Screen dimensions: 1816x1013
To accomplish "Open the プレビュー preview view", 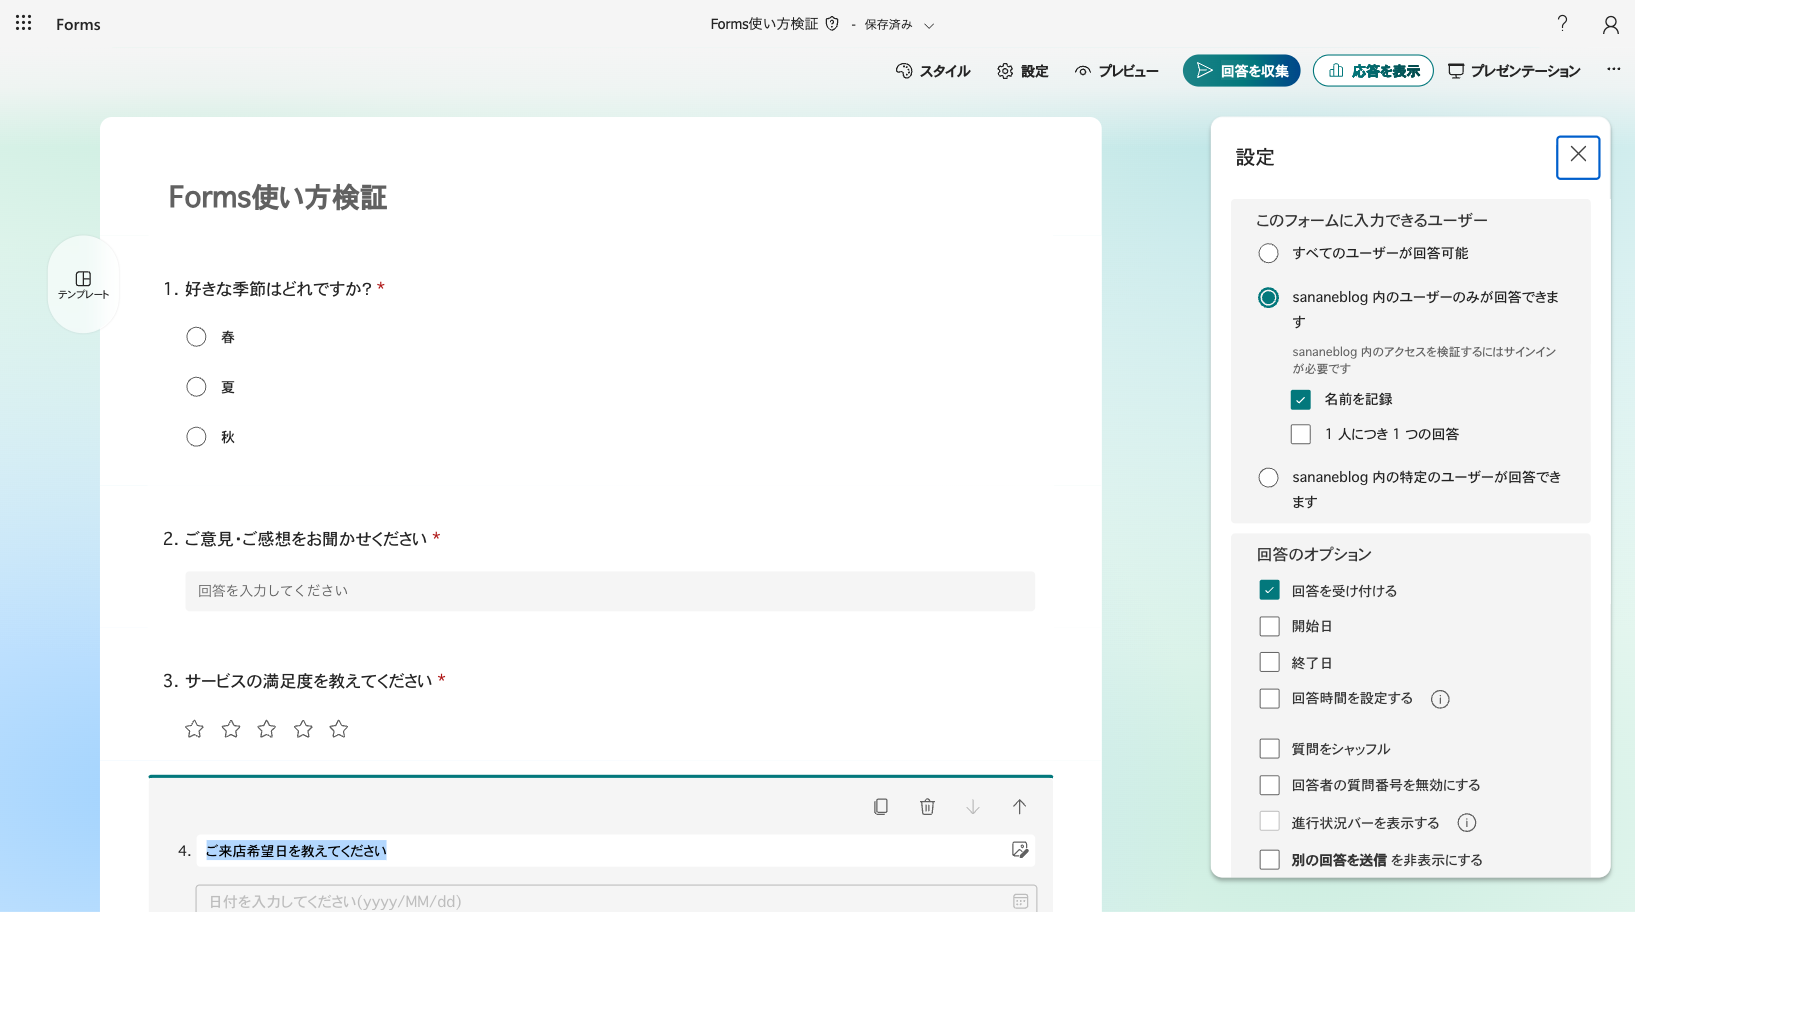I will coord(1116,71).
